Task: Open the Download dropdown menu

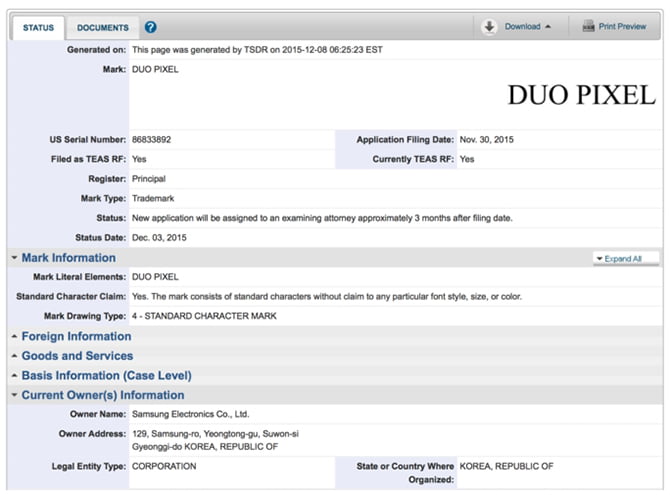Action: [x=528, y=27]
